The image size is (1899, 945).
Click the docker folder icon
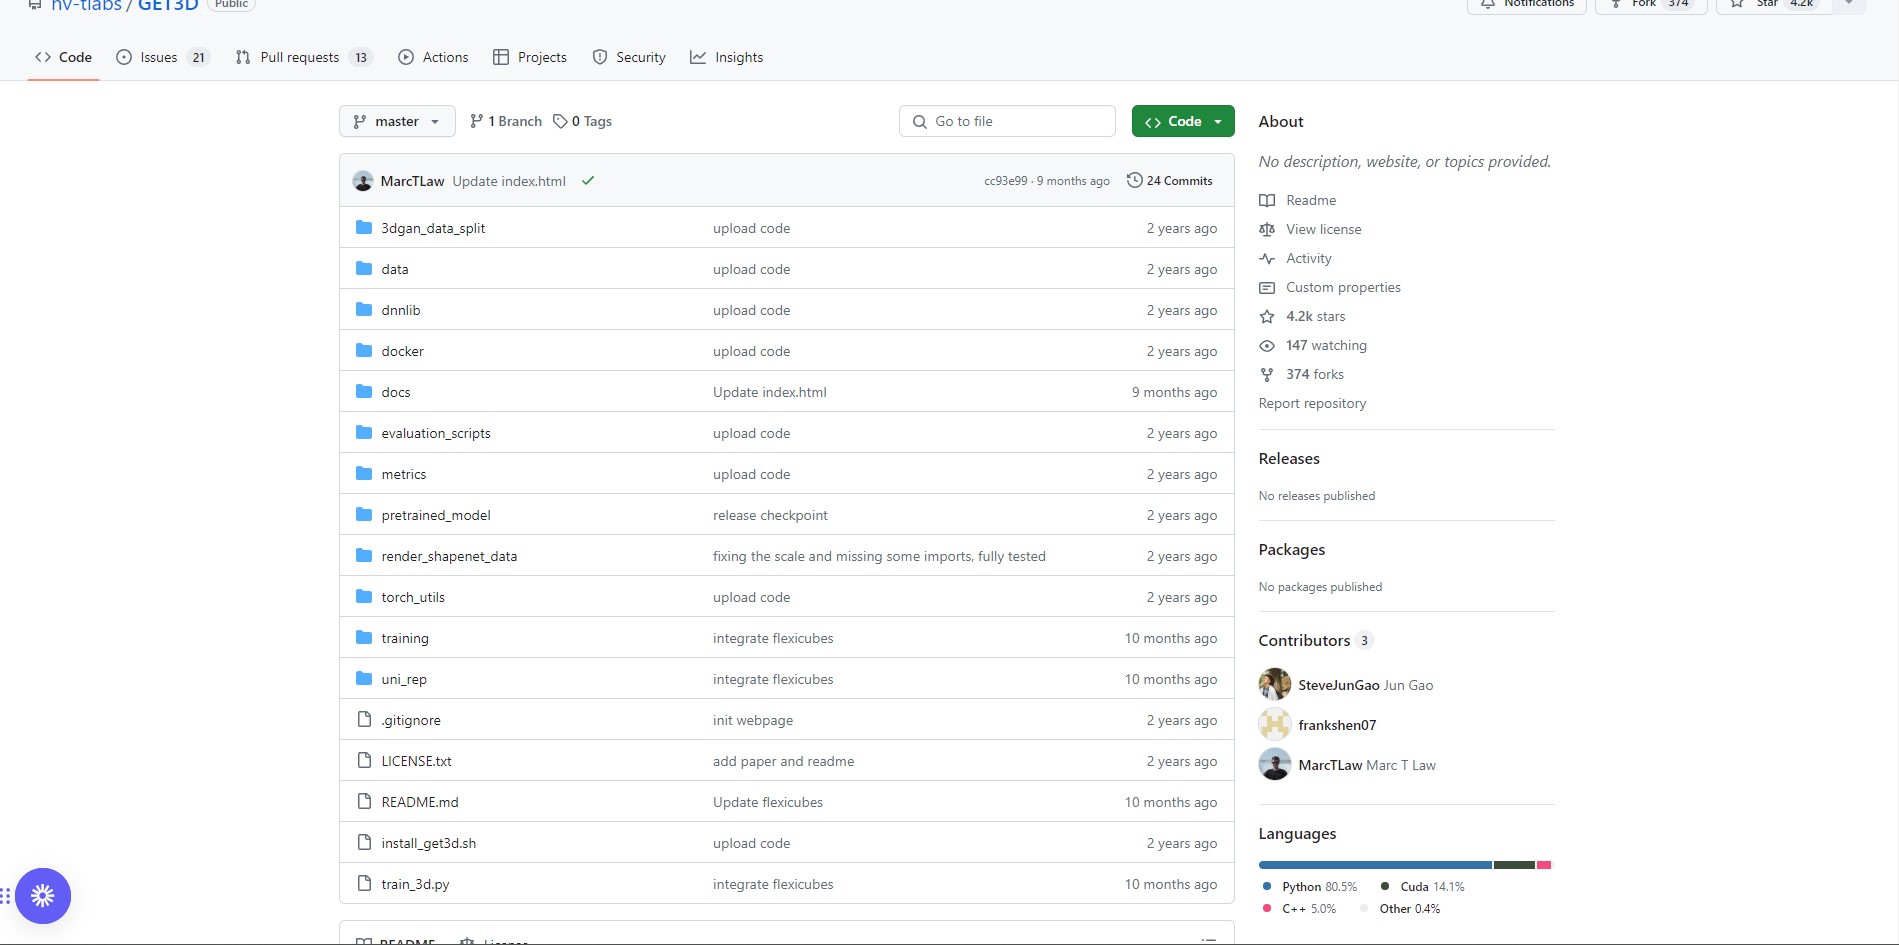coord(364,351)
